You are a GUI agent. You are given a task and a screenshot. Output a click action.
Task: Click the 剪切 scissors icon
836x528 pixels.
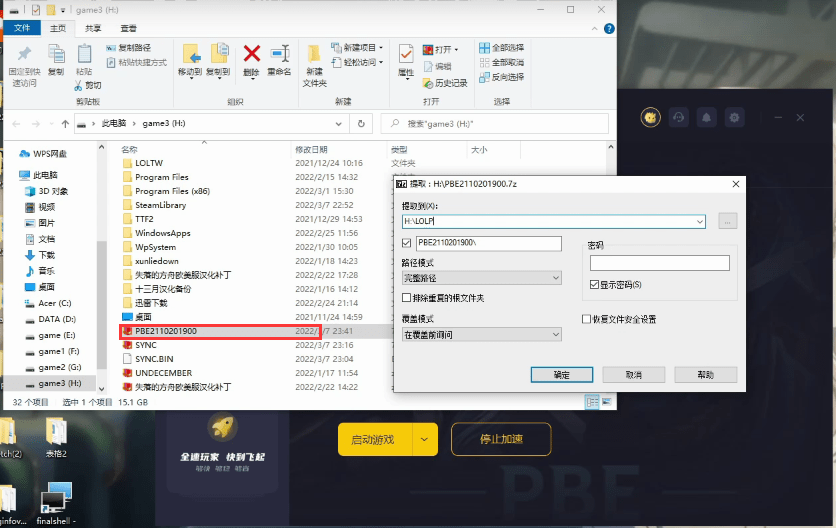pyautogui.click(x=78, y=85)
